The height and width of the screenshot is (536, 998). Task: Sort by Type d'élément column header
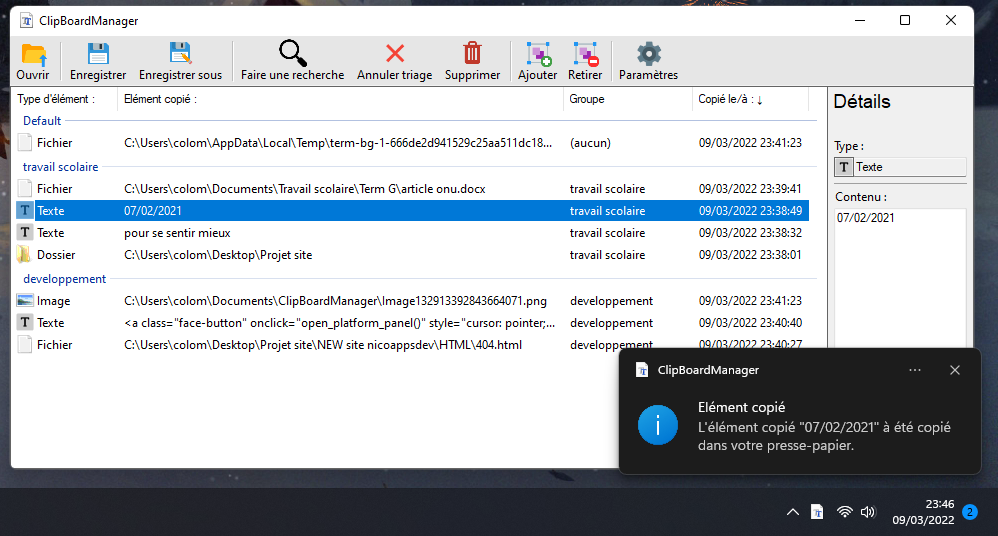[56, 99]
